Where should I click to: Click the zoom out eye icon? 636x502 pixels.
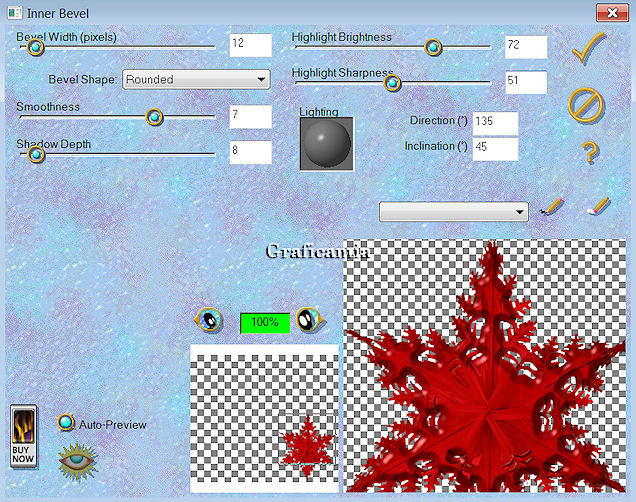tap(209, 320)
